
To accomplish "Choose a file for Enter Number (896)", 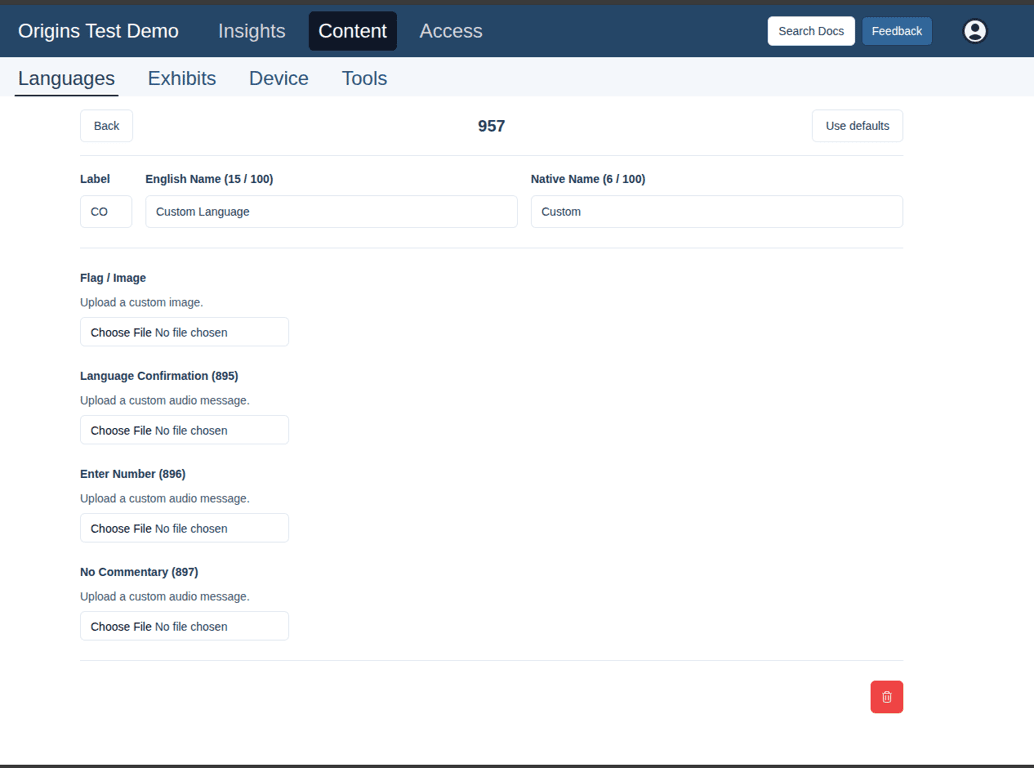I will (x=185, y=529).
